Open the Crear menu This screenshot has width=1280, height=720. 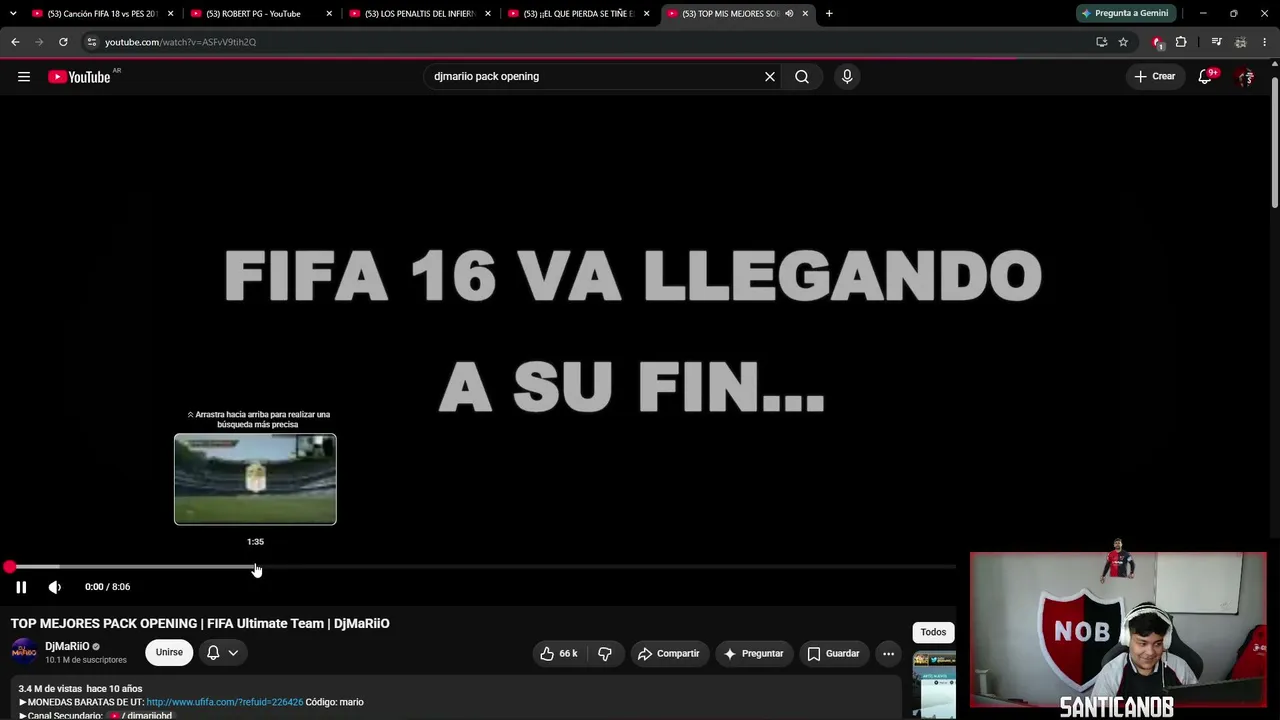click(1155, 77)
